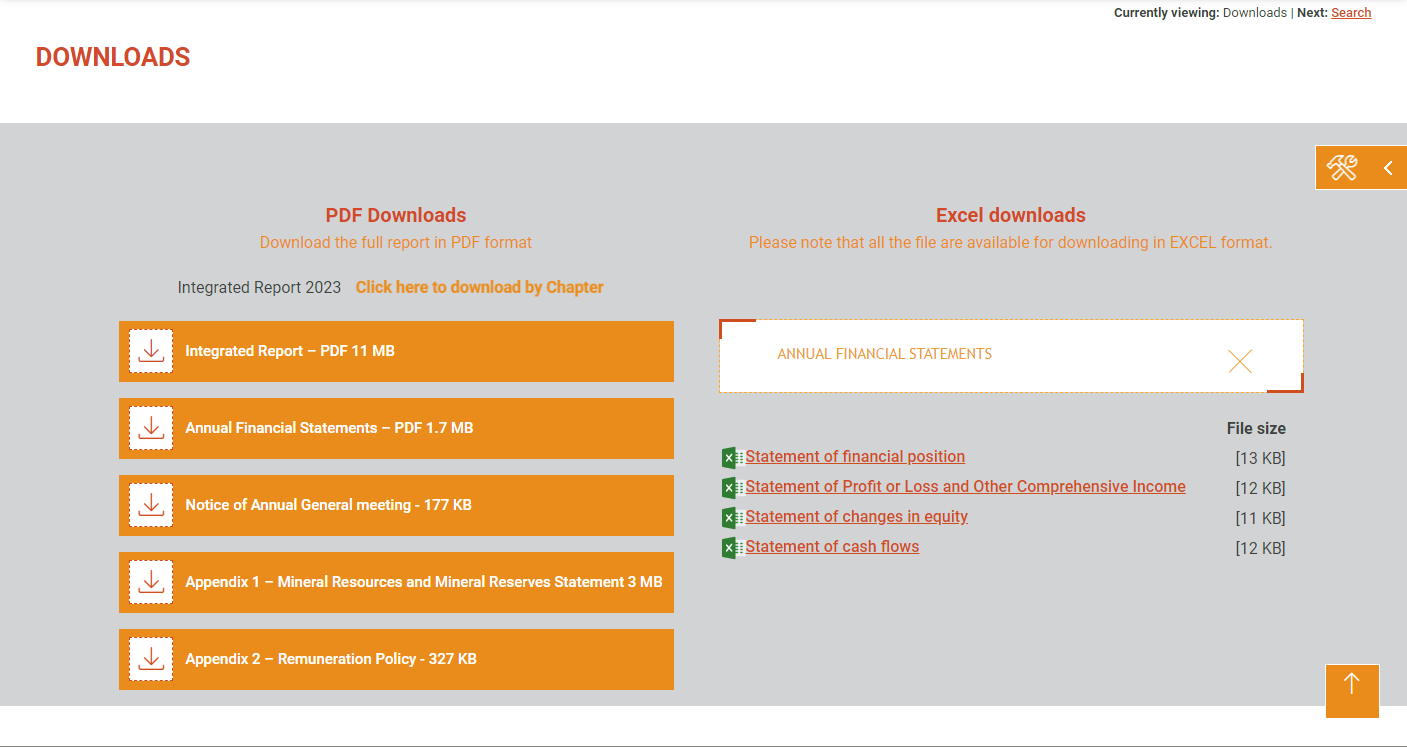Go to the next page Search link
Image resolution: width=1407 pixels, height=747 pixels.
pyautogui.click(x=1351, y=13)
